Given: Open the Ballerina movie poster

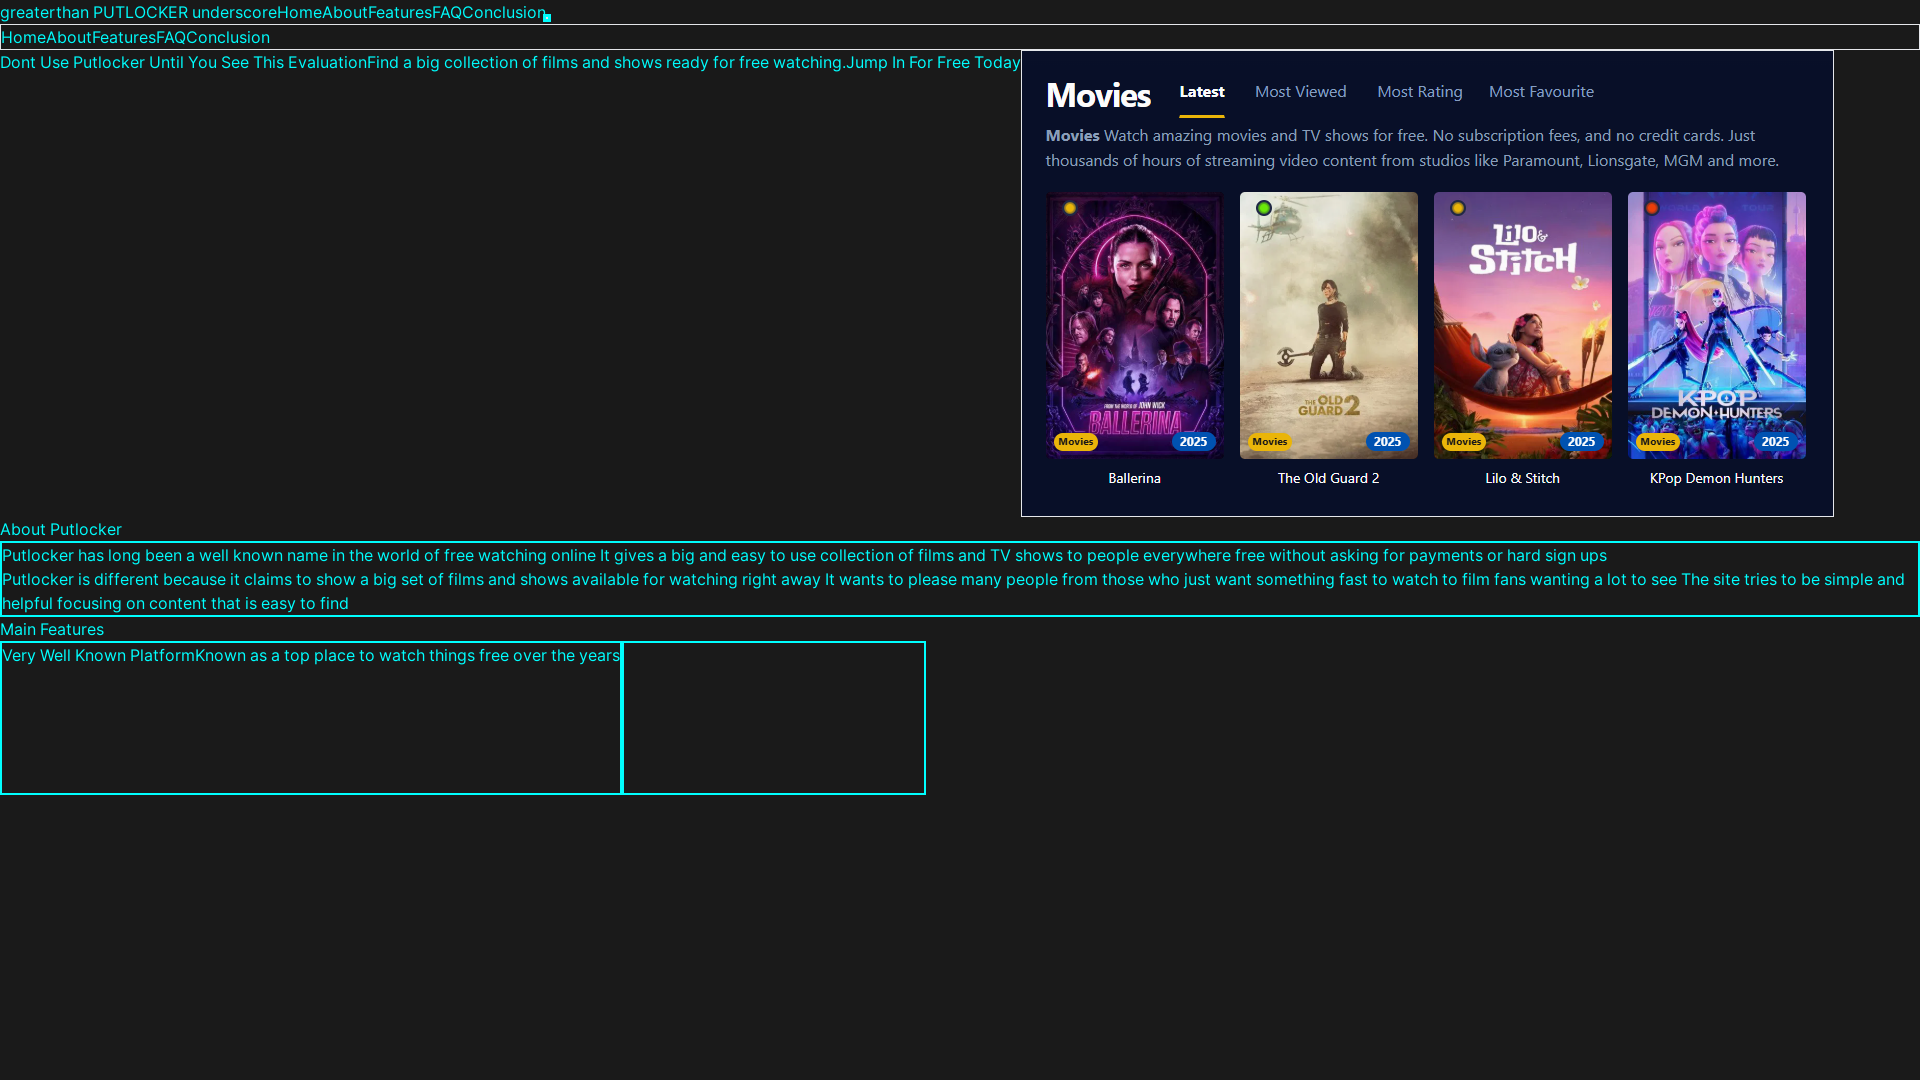Looking at the screenshot, I should pyautogui.click(x=1135, y=325).
